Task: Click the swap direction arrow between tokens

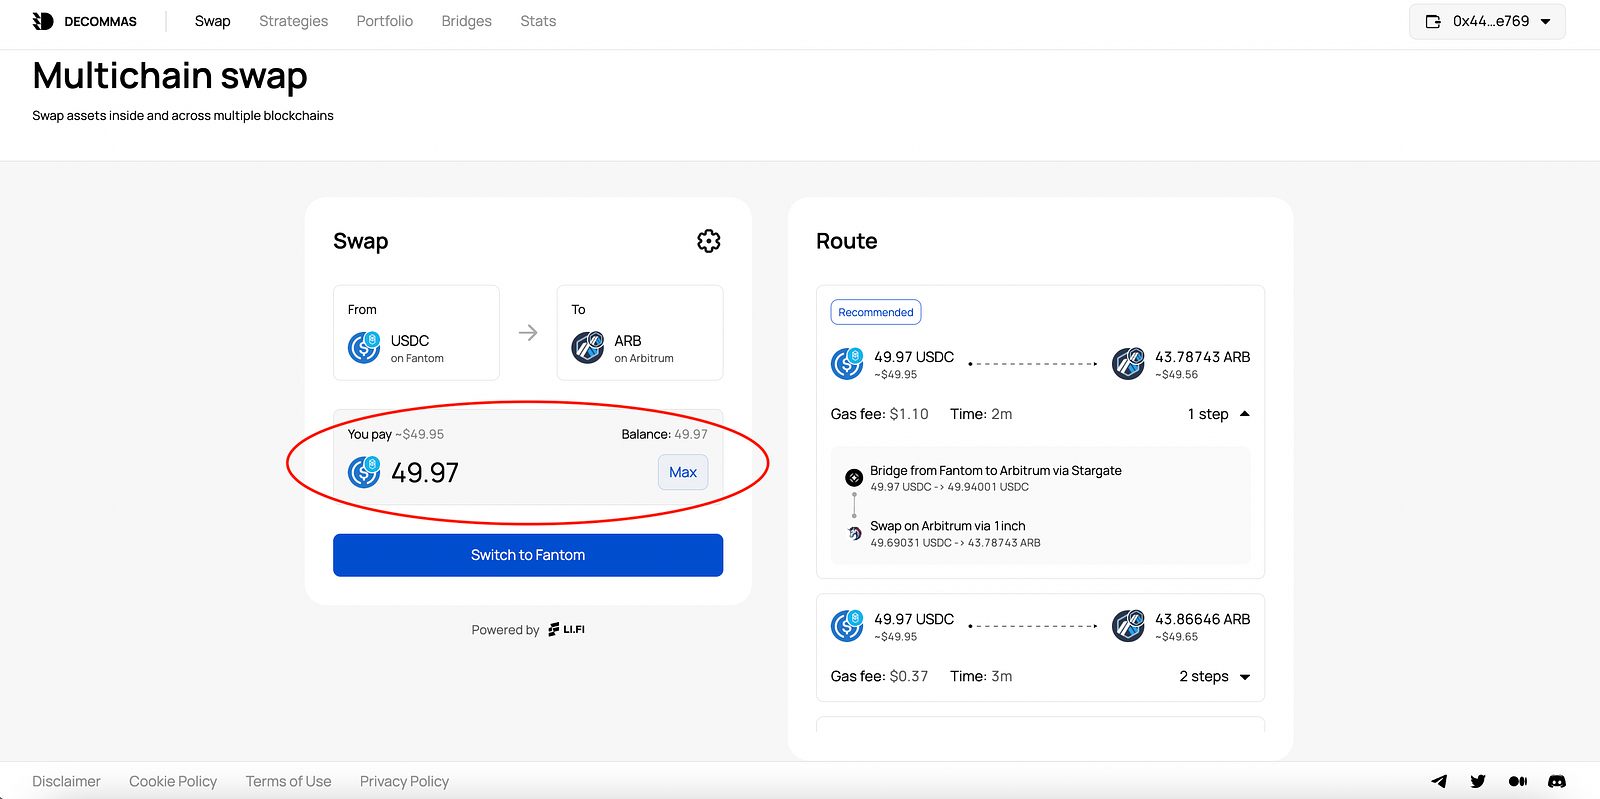Action: click(528, 333)
